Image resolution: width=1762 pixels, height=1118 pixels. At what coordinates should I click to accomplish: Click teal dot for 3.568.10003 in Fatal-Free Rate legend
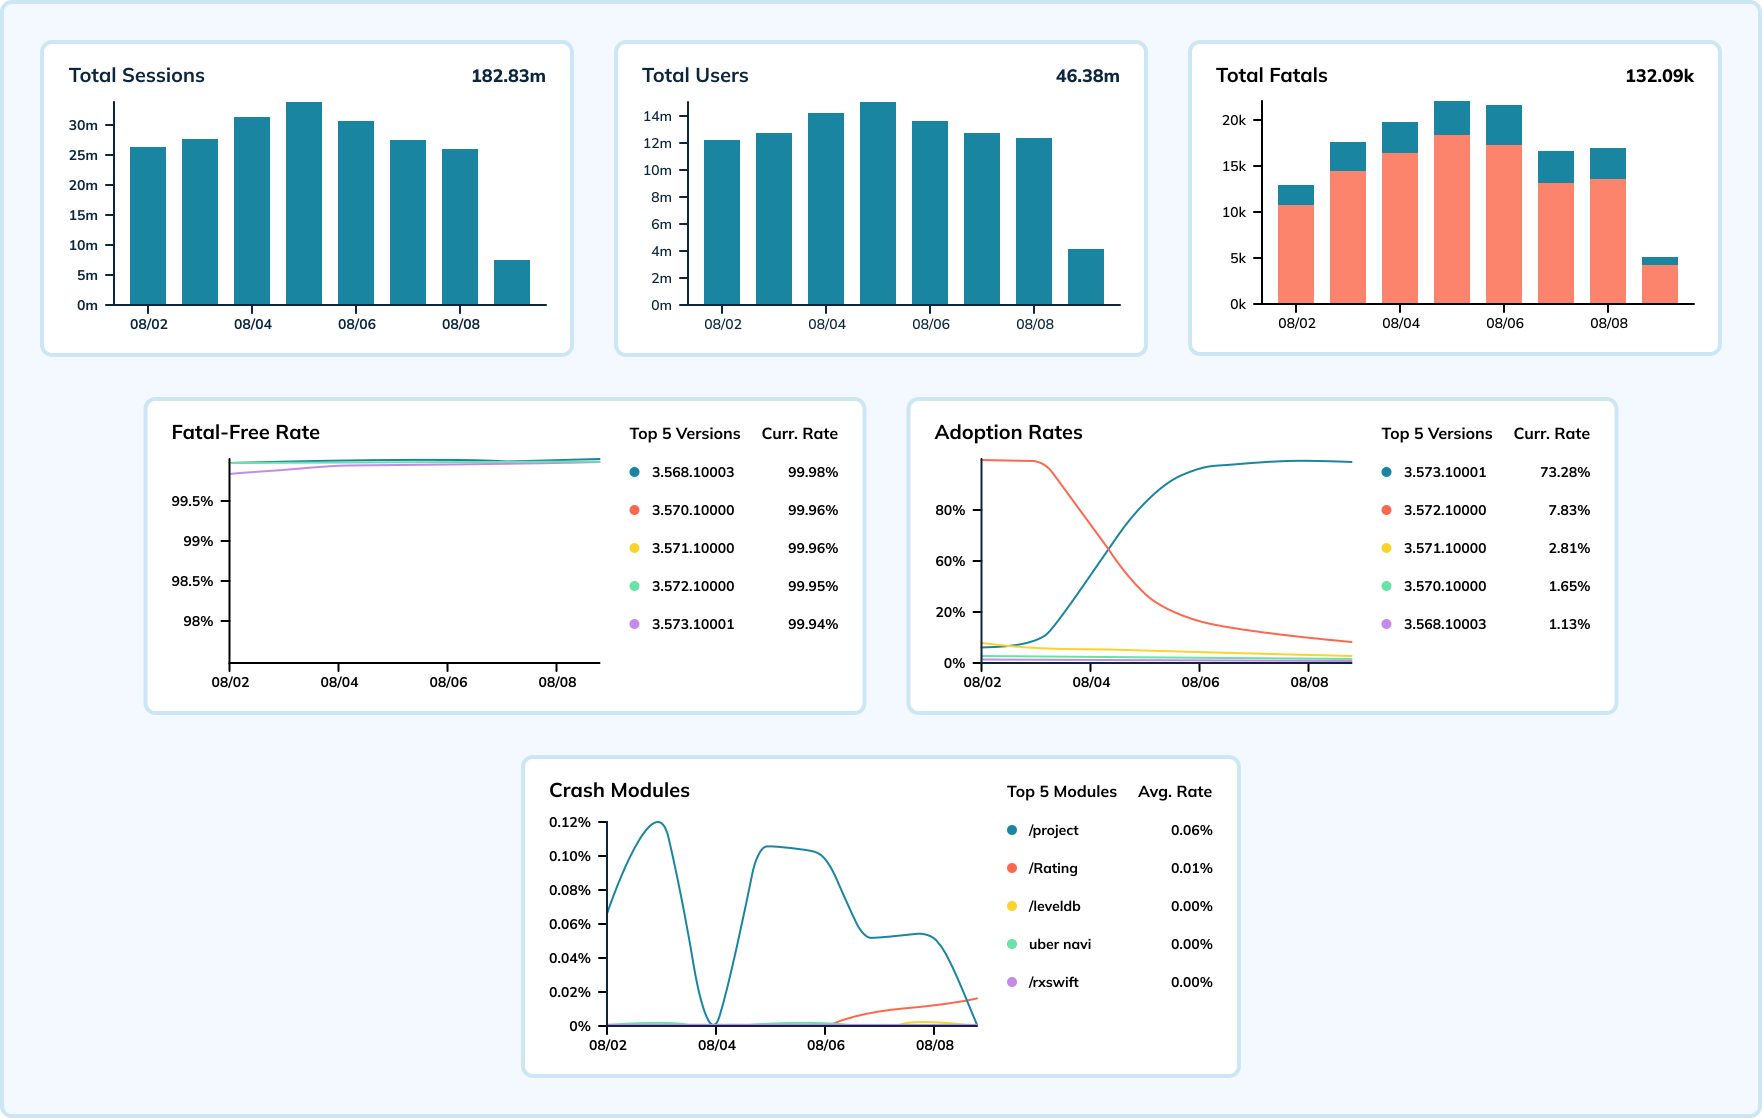pyautogui.click(x=634, y=472)
